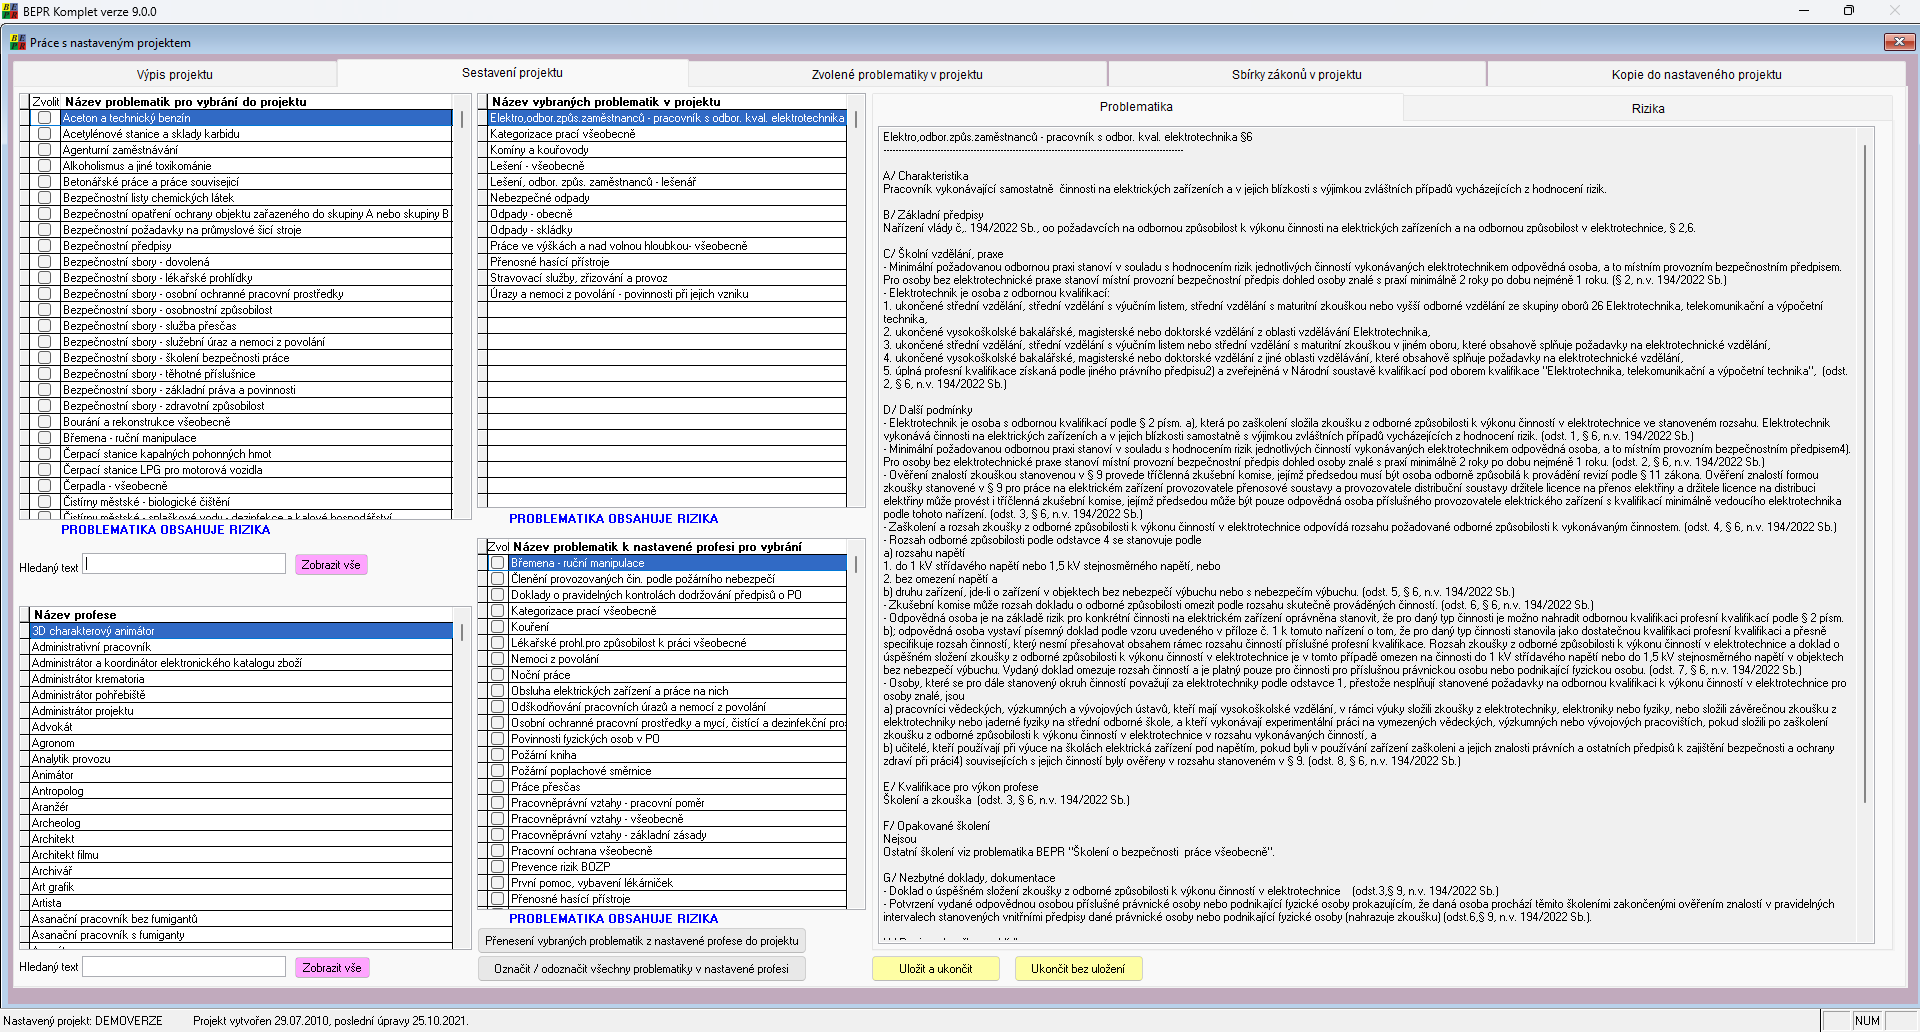1920x1032 pixels.
Task: Select 'Bourání a rekonstrukce všeobecně' row
Action: click(x=256, y=422)
